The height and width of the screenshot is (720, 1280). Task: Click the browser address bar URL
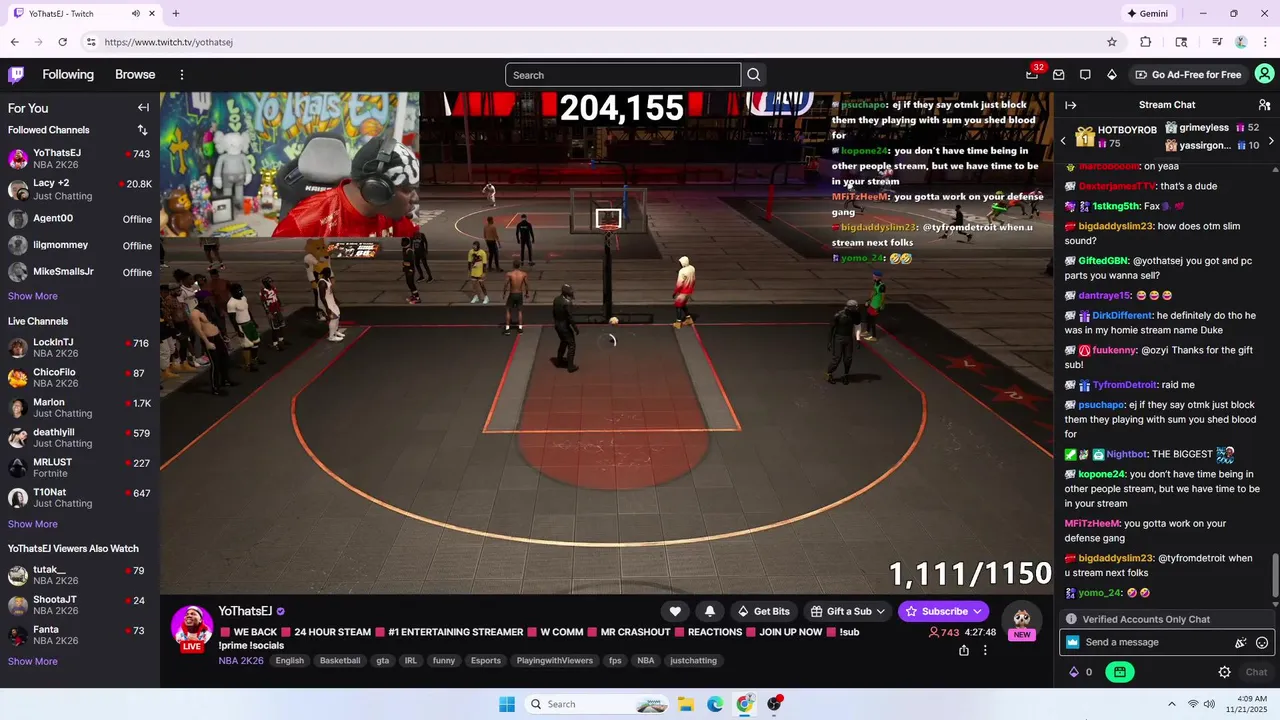coord(168,42)
